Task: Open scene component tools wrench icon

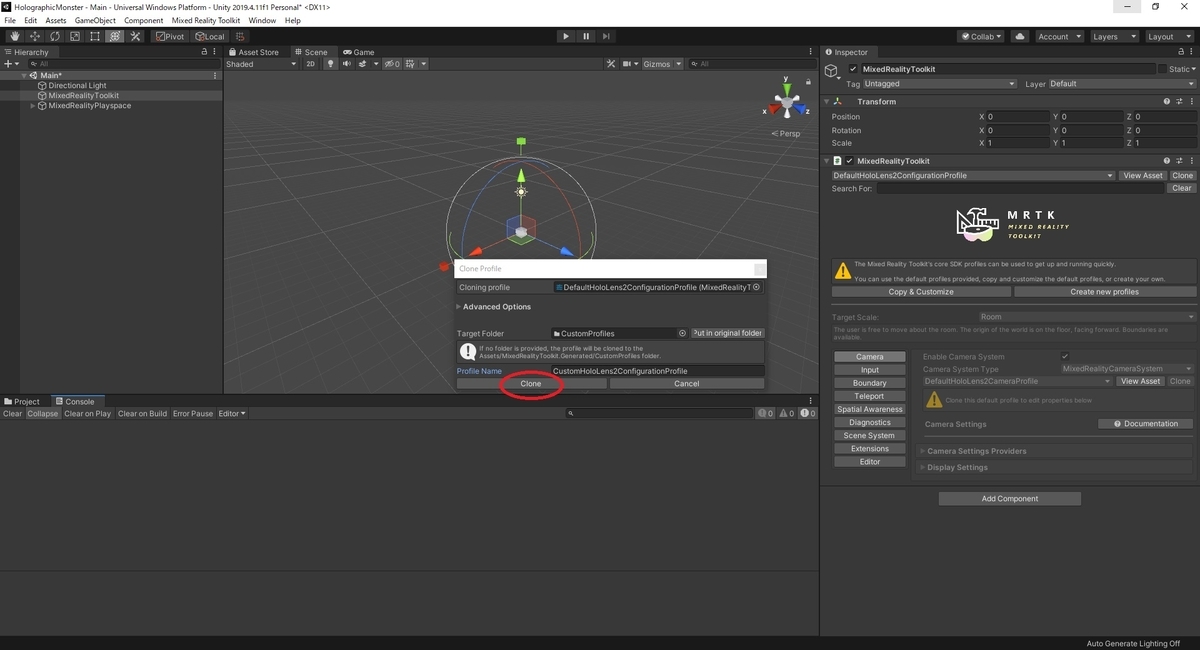Action: pos(611,64)
